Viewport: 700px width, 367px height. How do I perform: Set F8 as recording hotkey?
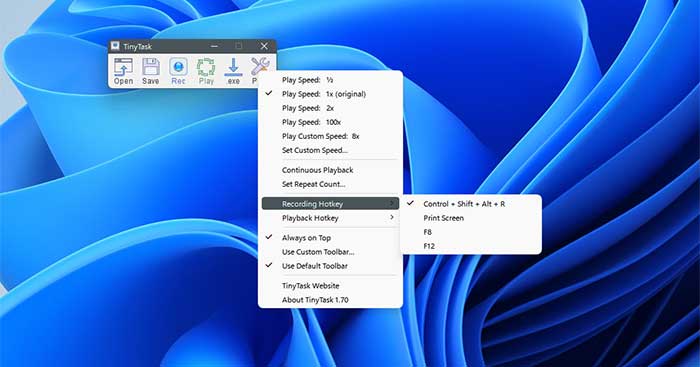[x=471, y=232]
